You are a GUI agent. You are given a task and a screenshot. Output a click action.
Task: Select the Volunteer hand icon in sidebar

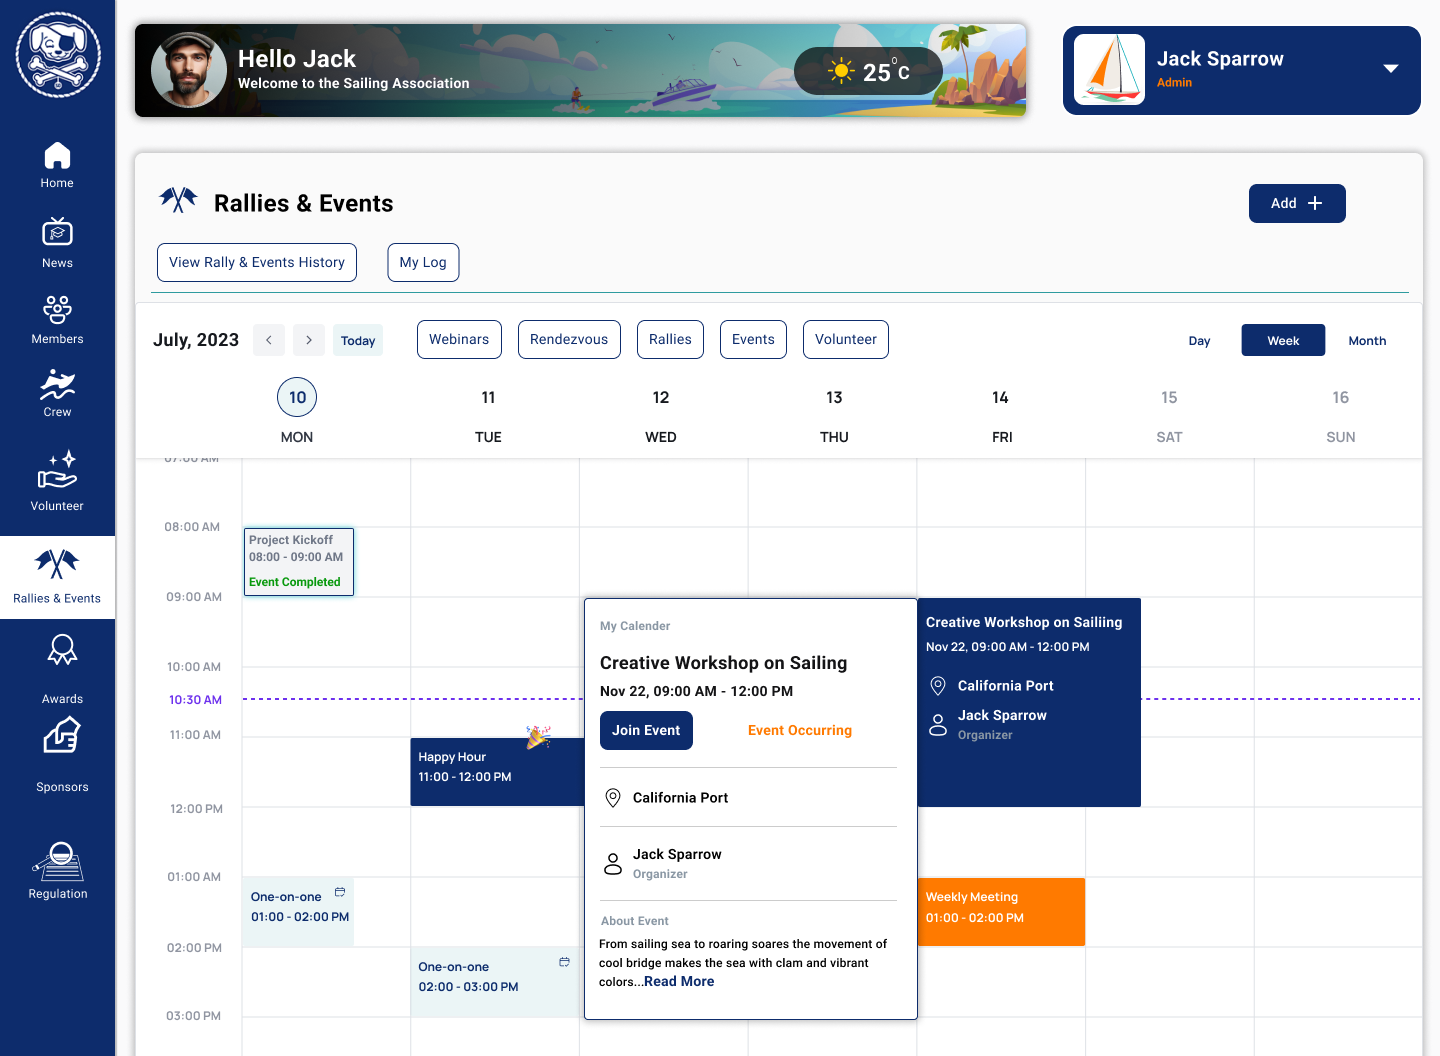57,470
